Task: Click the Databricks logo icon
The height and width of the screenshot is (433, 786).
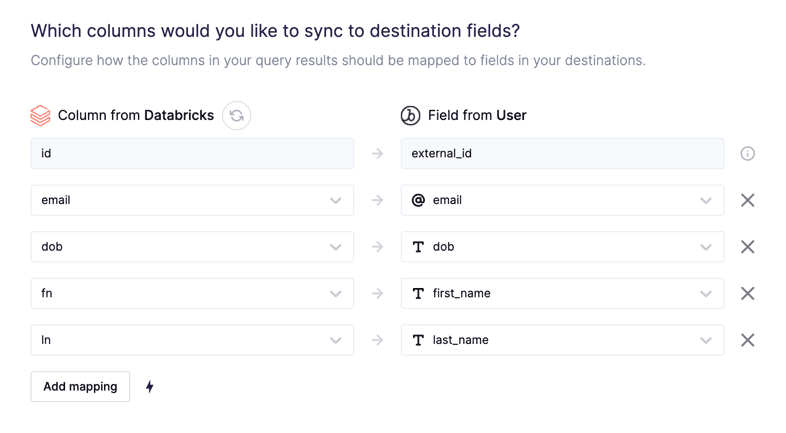Action: click(x=40, y=116)
